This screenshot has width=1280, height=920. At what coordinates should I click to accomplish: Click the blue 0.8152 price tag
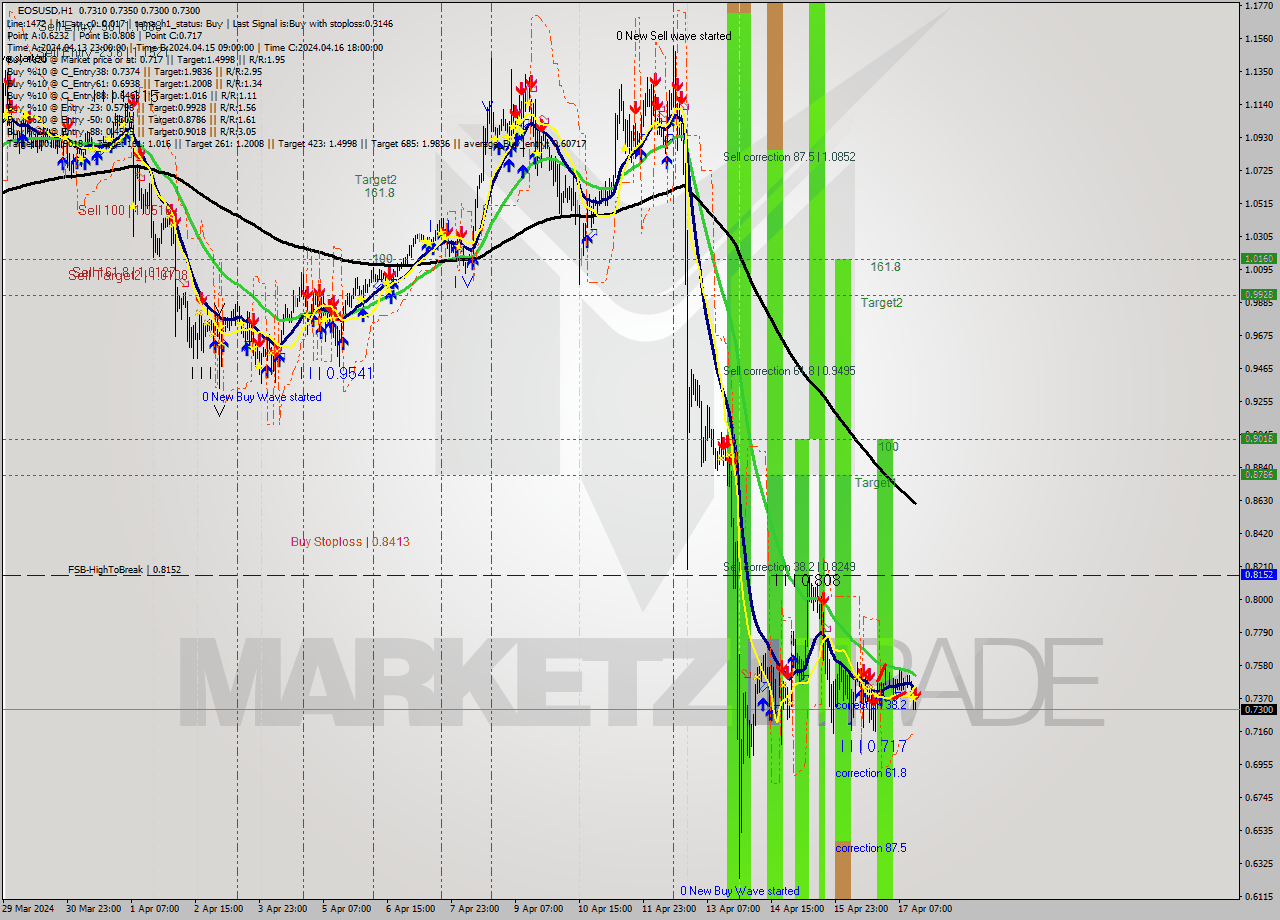point(1258,574)
